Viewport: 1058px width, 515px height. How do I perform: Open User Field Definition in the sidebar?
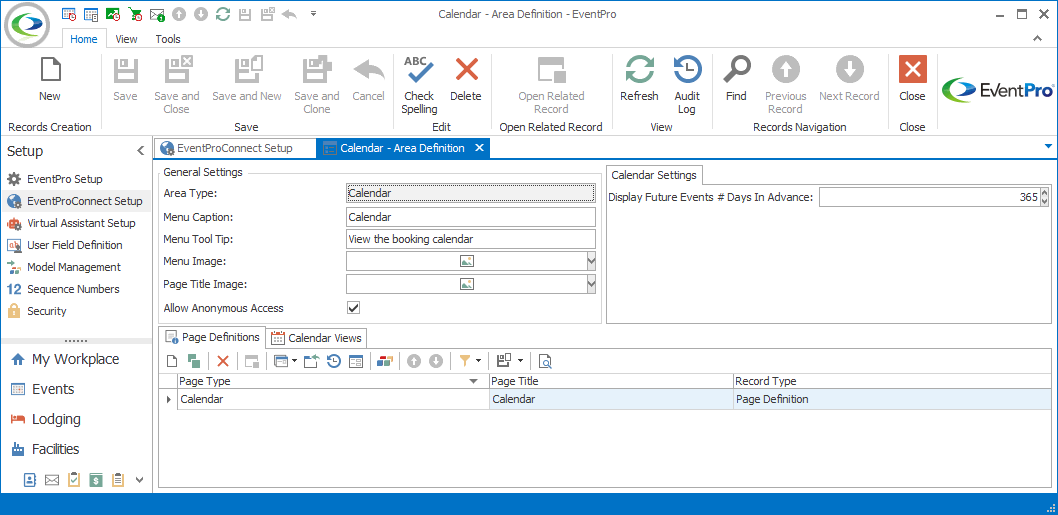point(74,245)
